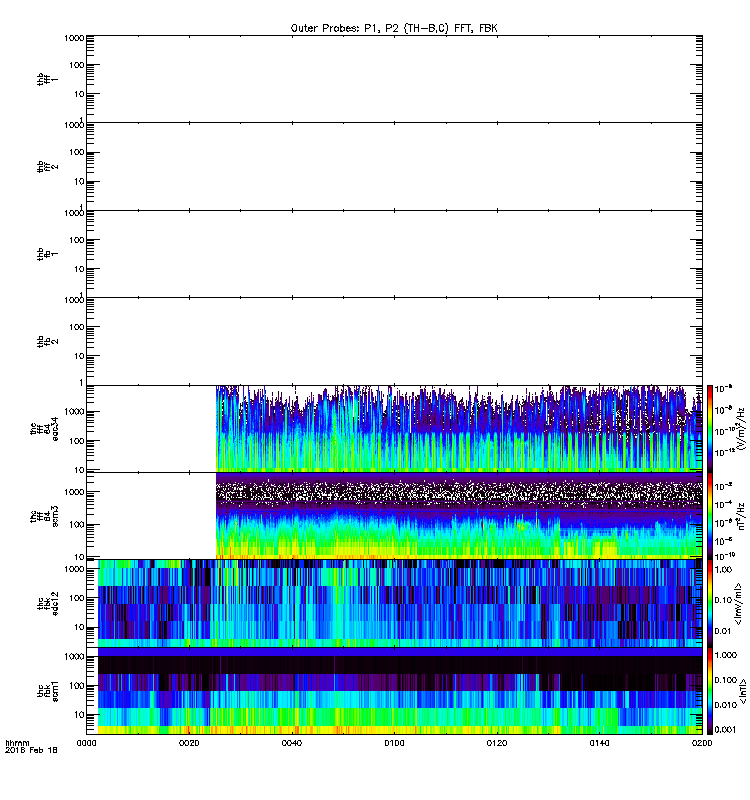Image resolution: width=750 pixels, height=800 pixels.
Task: Click the '10' y-axis tick of thb fb 2 panel
Action: tap(80, 356)
